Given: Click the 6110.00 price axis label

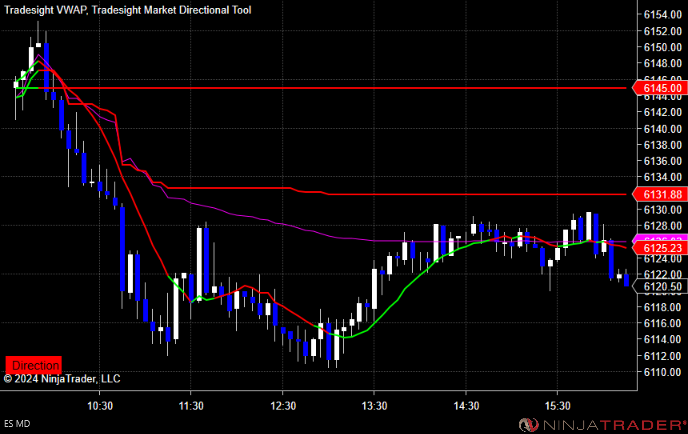Looking at the screenshot, I should coord(663,372).
